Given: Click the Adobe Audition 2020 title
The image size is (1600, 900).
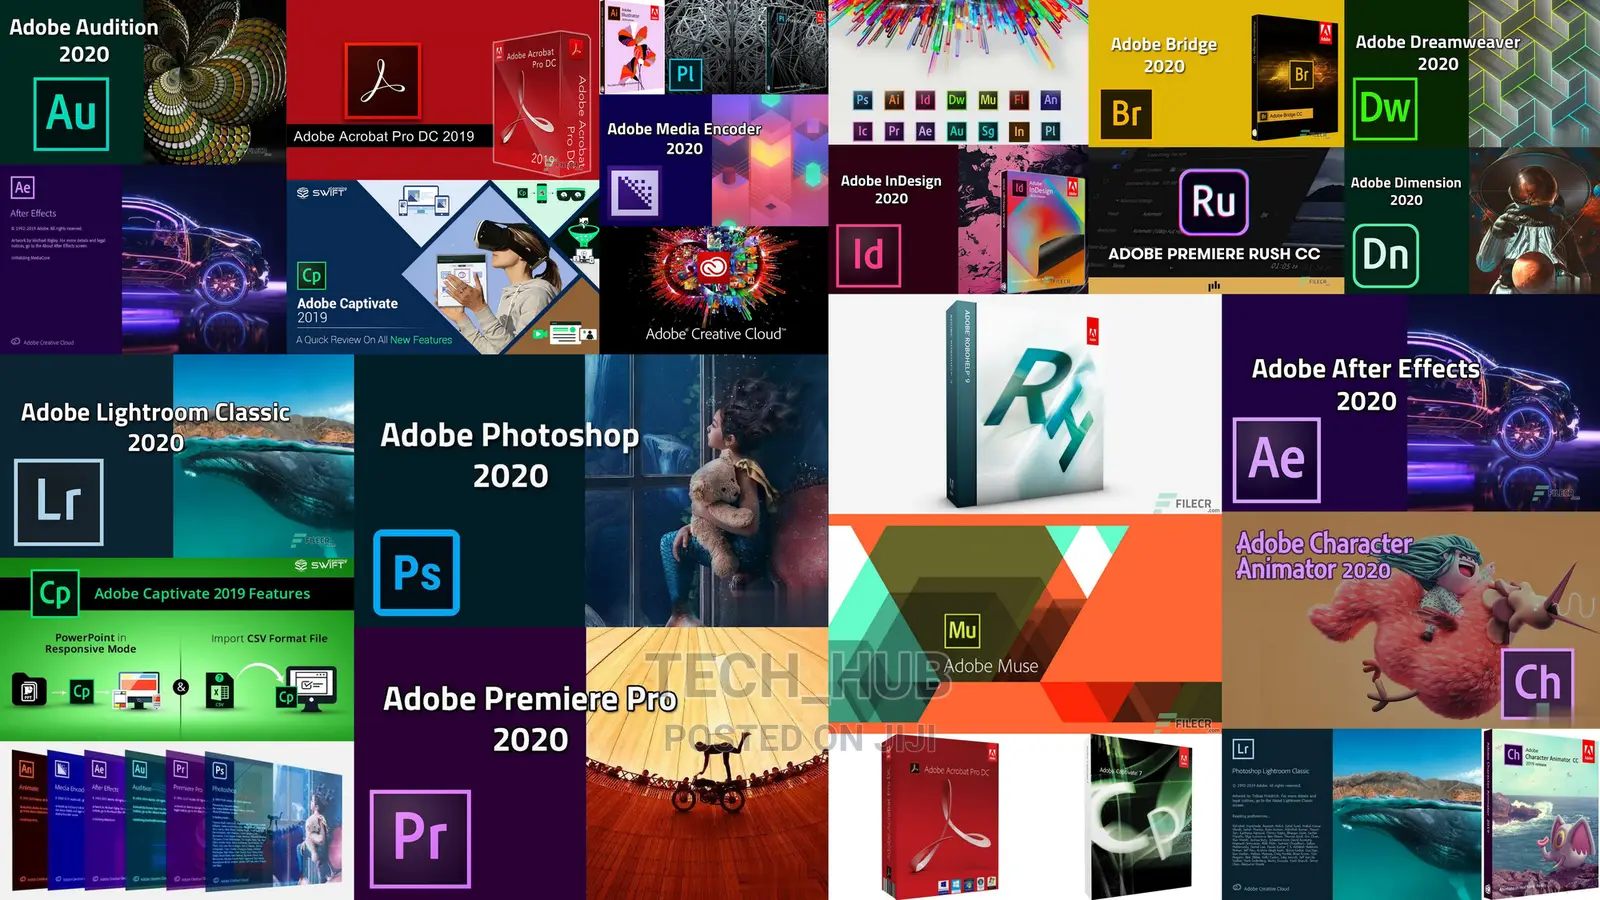Looking at the screenshot, I should [84, 41].
